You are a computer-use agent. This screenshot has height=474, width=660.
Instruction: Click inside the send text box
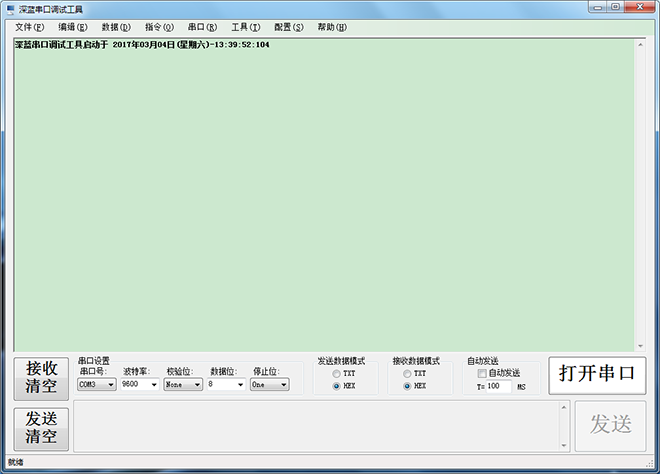click(x=317, y=426)
